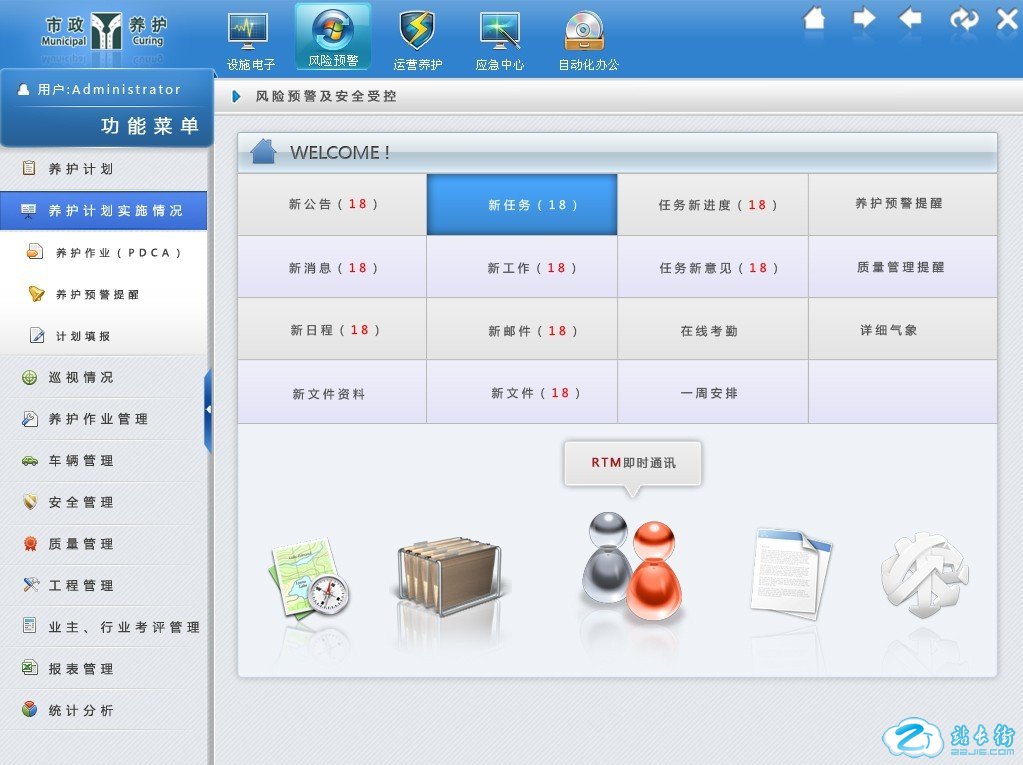Click the refresh arrows icon at top right

coord(964,18)
